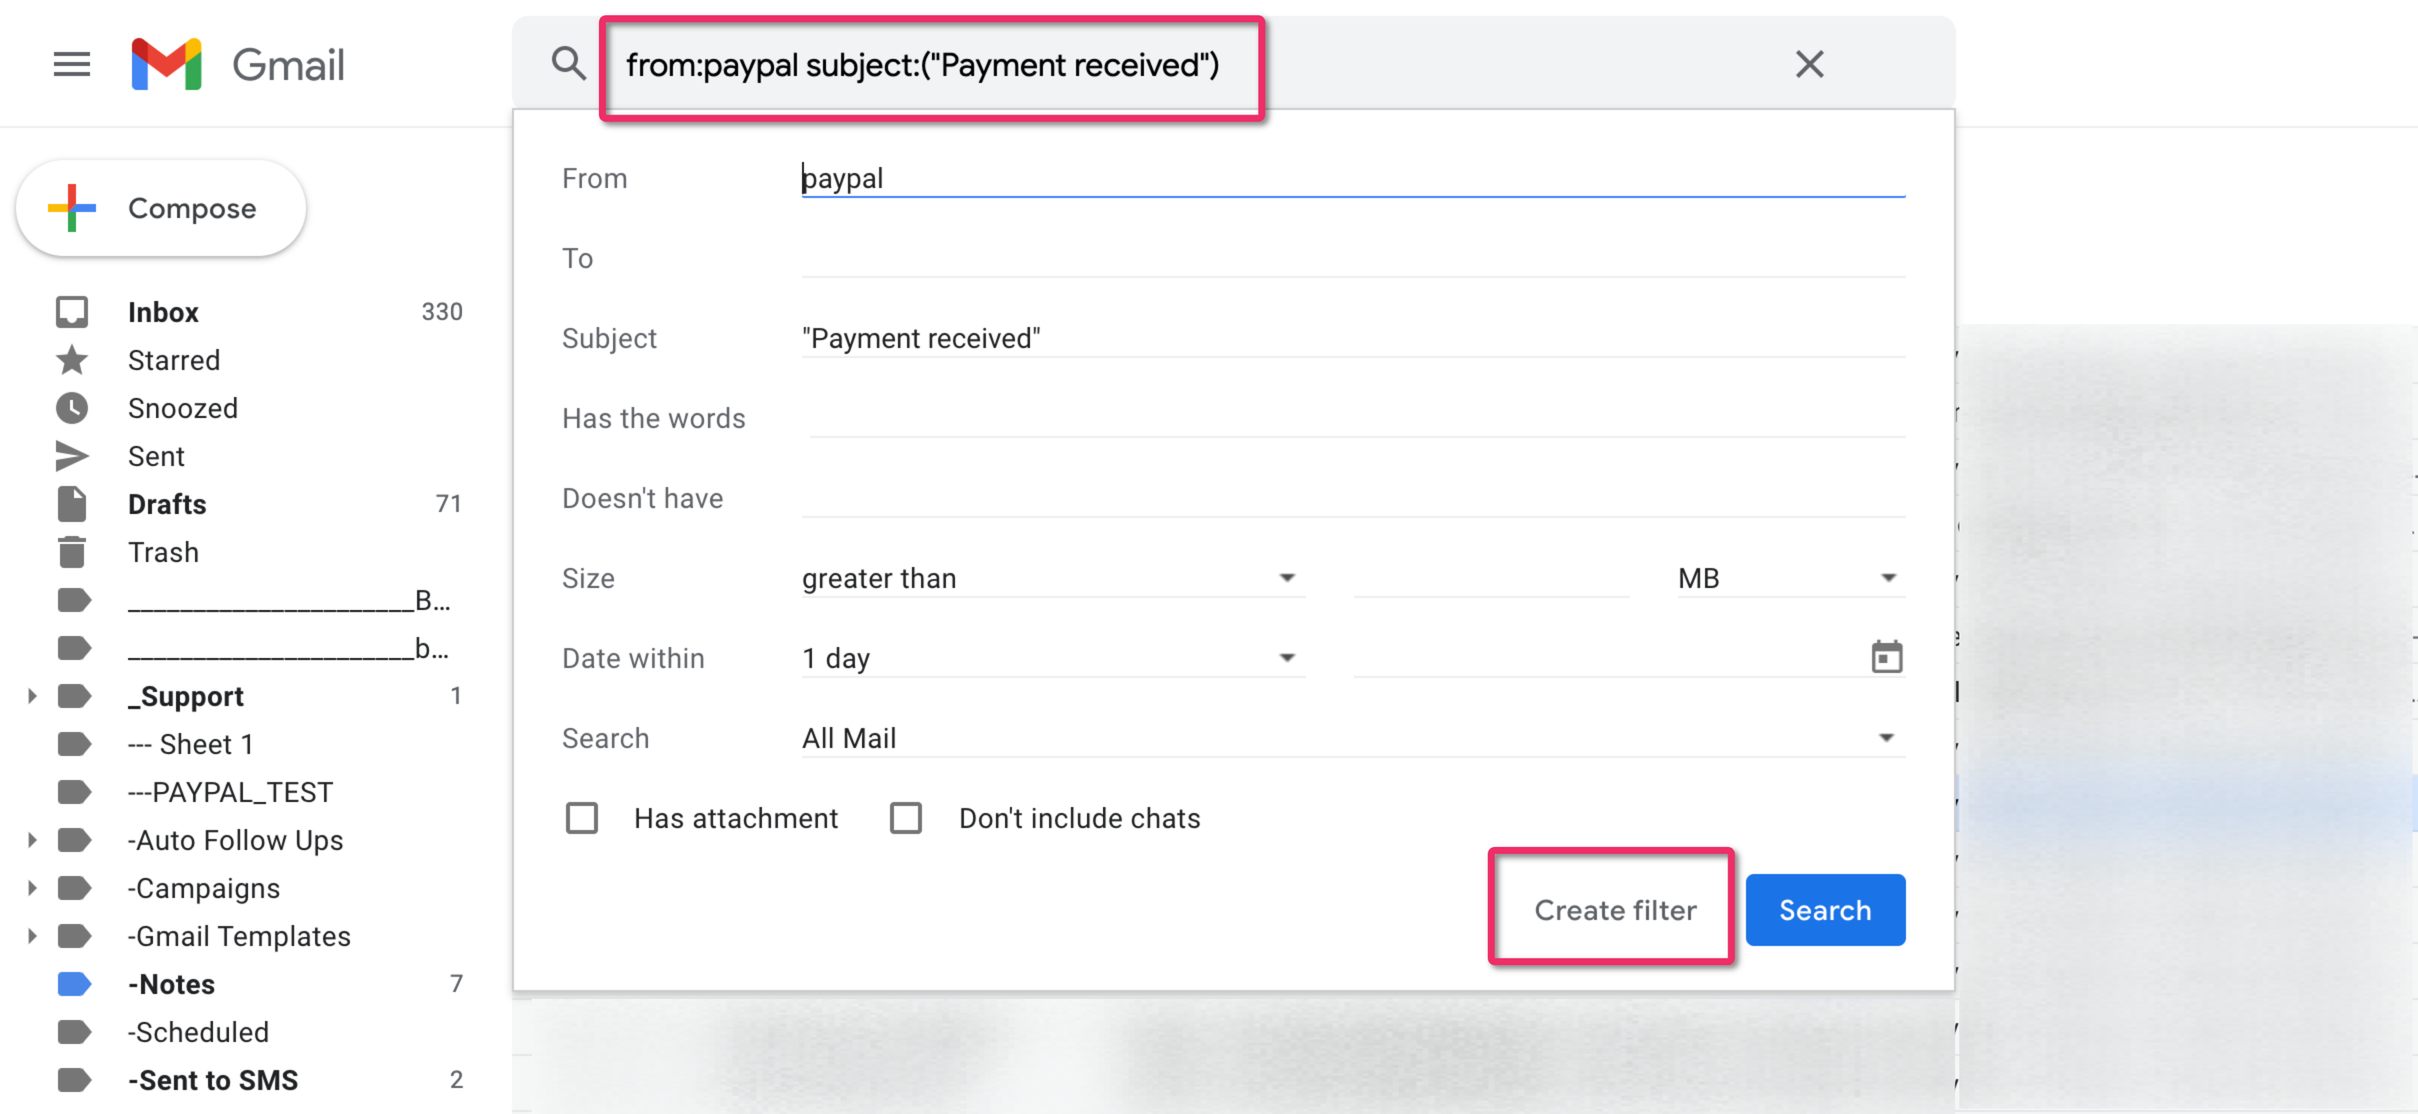2418x1114 pixels.
Task: Click the --- Sheet 1 label icon
Action: [74, 744]
